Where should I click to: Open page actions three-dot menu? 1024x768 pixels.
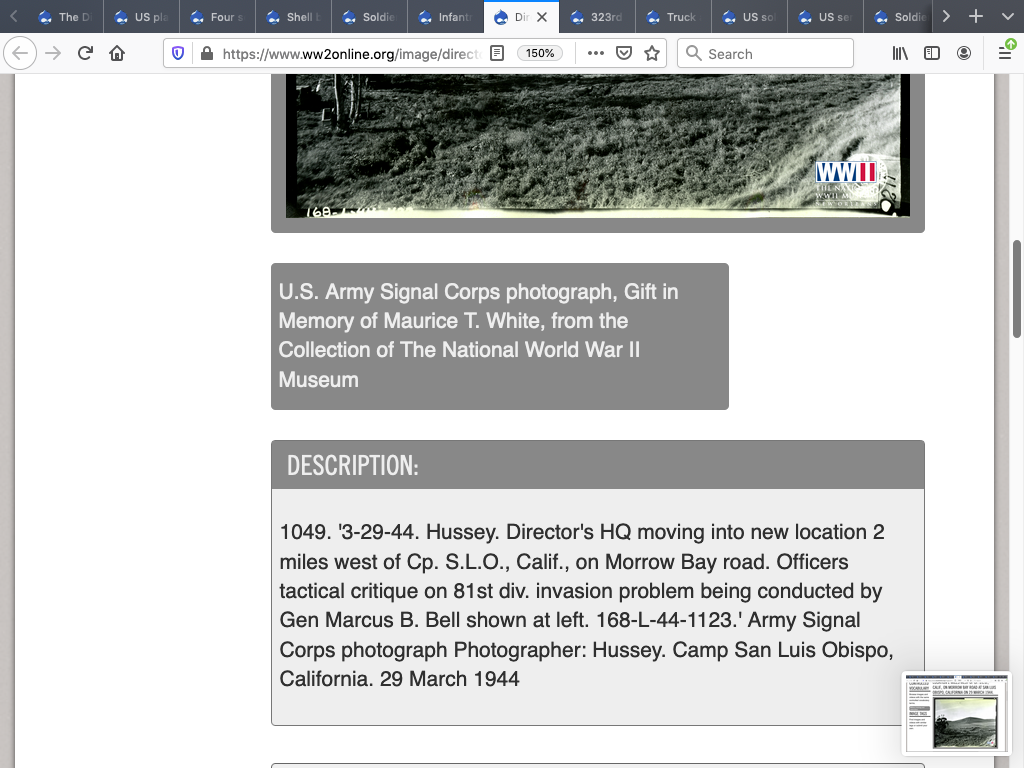(x=596, y=53)
